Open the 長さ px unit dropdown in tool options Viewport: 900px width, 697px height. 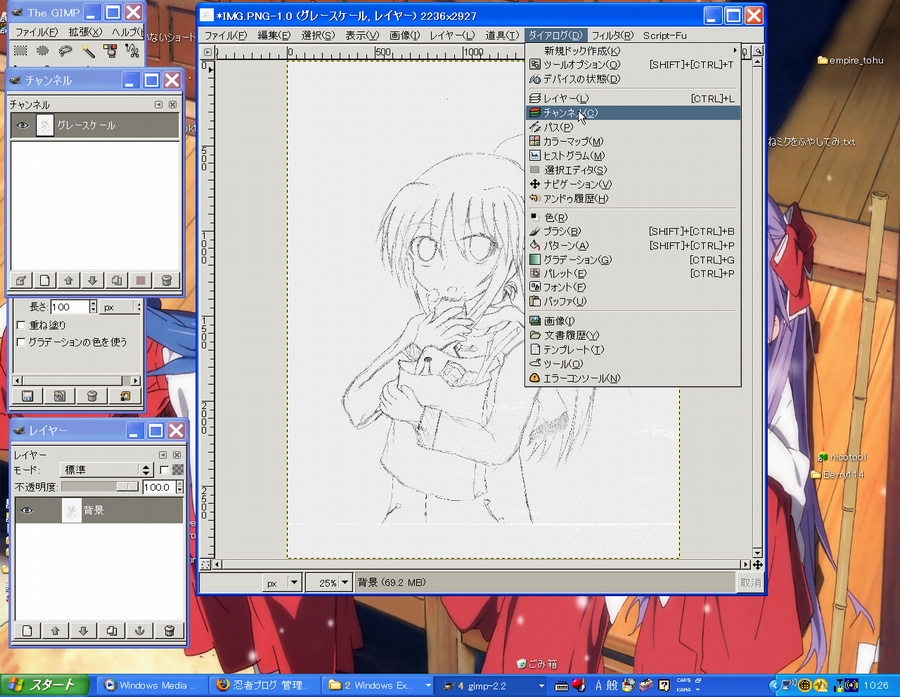[121, 307]
